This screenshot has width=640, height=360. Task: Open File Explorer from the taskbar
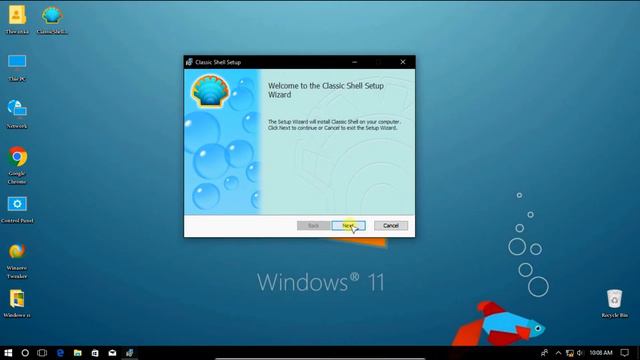[78, 353]
